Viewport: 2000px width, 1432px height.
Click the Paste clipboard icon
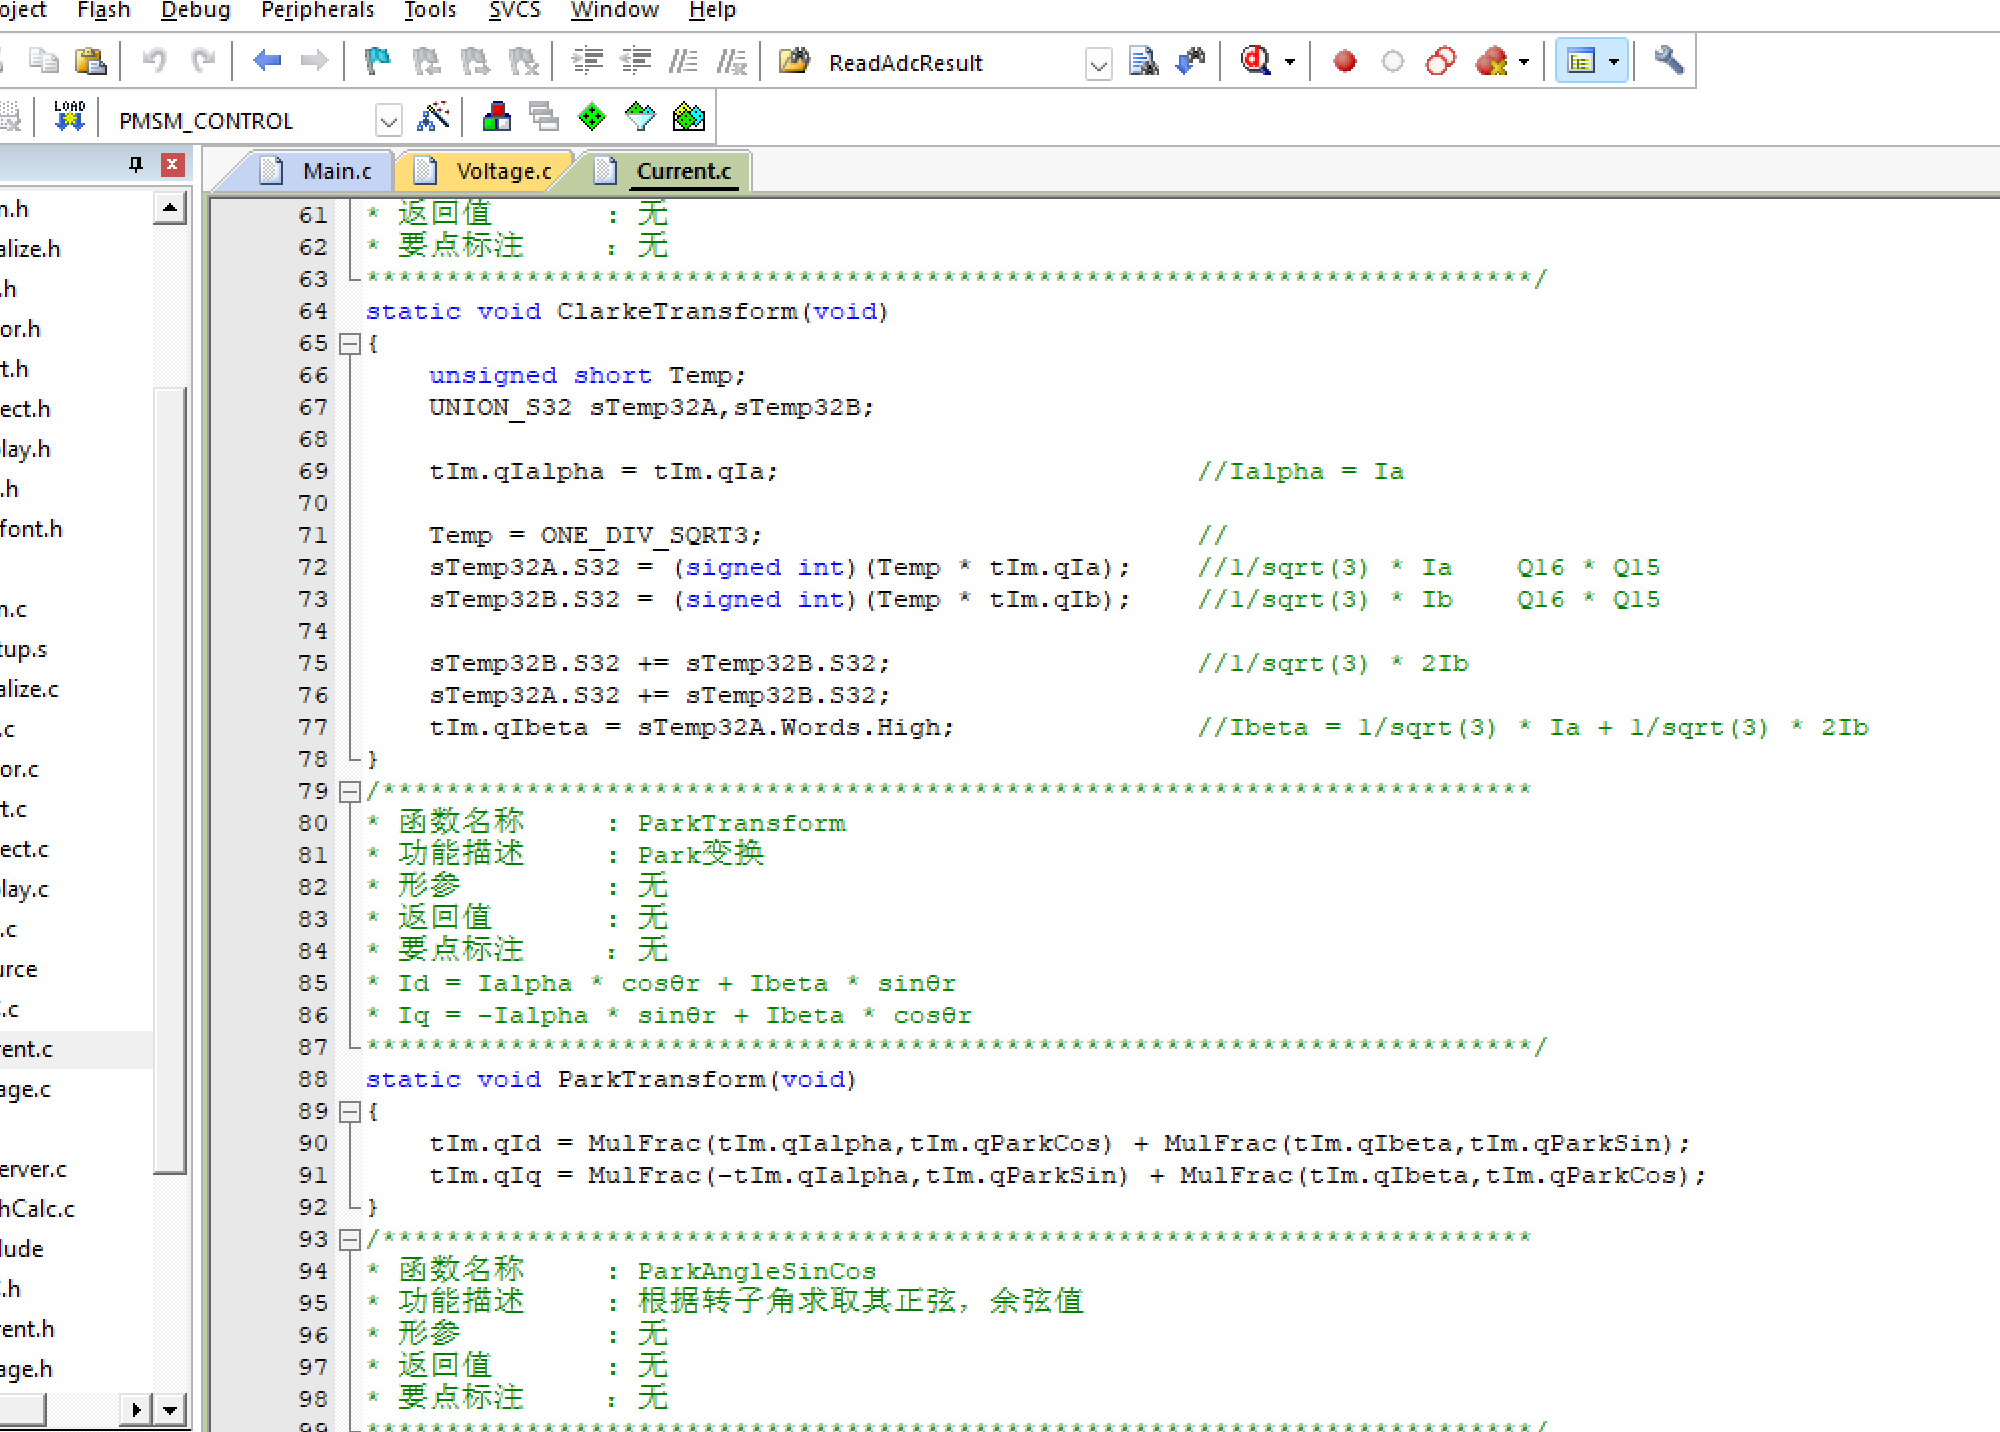click(91, 62)
